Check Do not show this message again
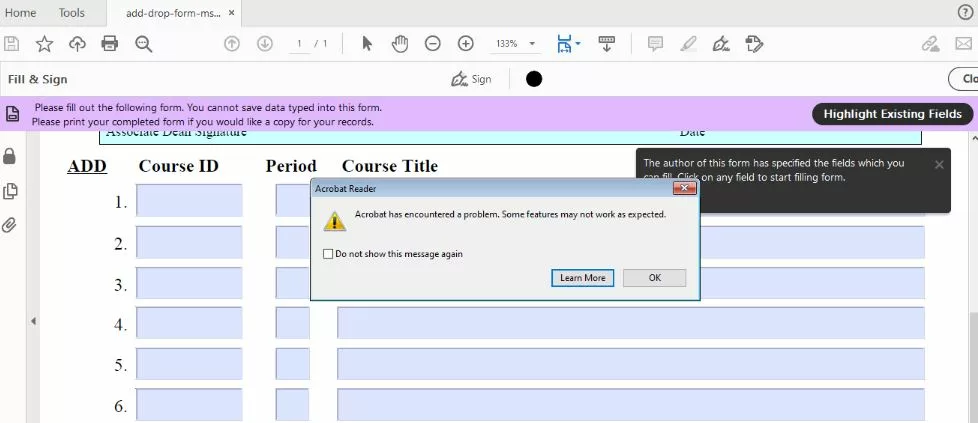 328,254
